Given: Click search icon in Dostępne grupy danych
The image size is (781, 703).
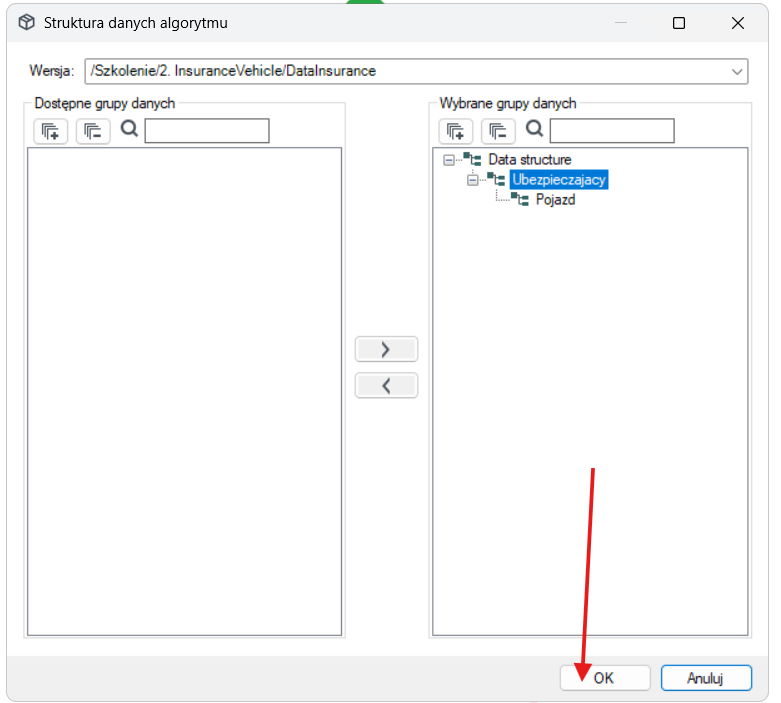Looking at the screenshot, I should [129, 129].
